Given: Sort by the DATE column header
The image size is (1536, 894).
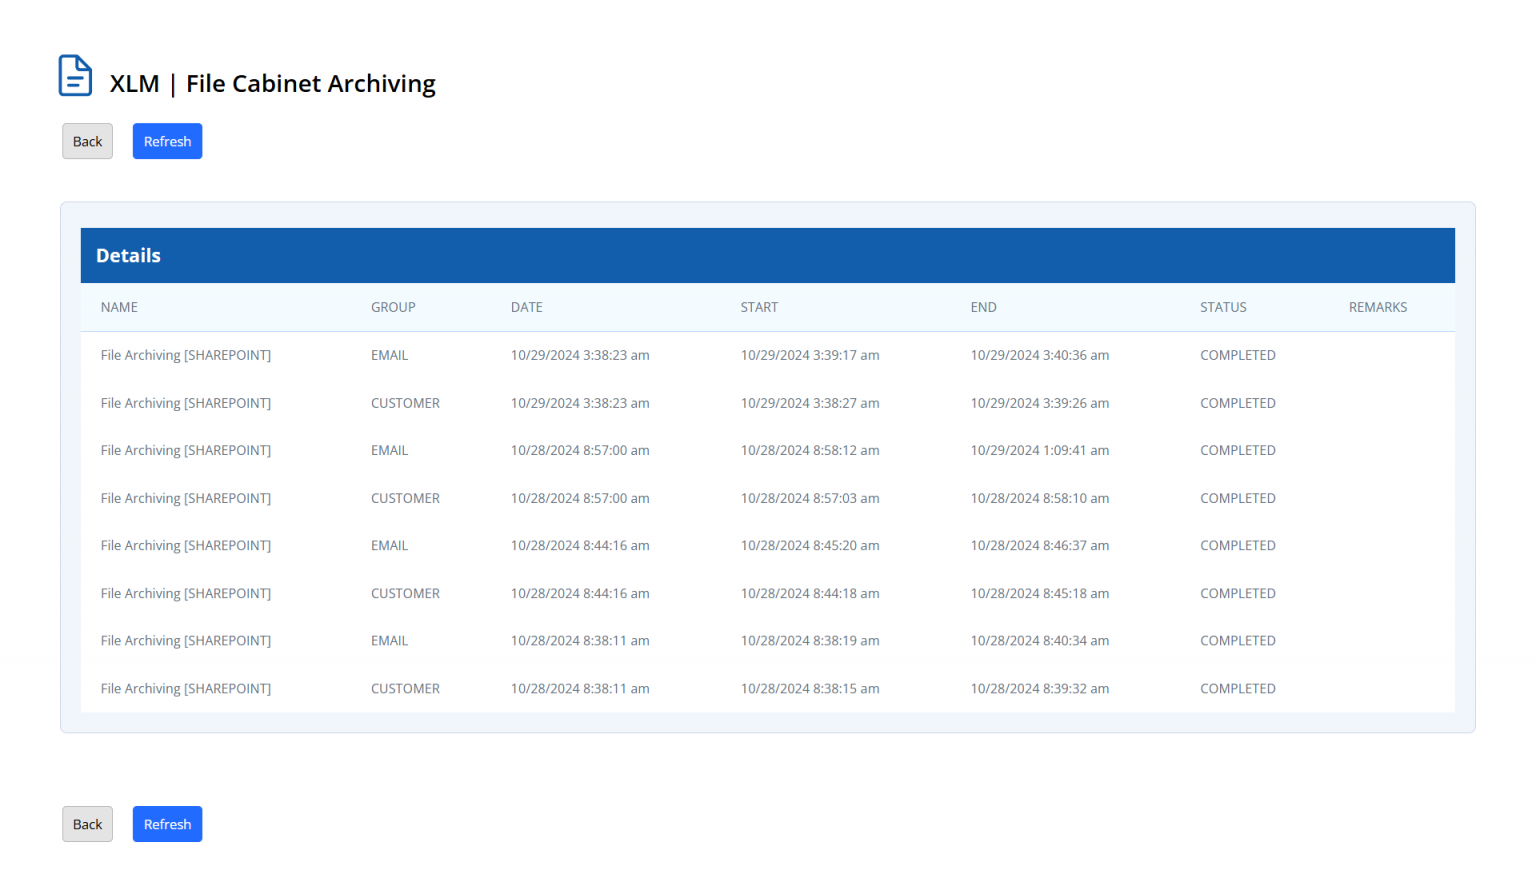Looking at the screenshot, I should [526, 307].
